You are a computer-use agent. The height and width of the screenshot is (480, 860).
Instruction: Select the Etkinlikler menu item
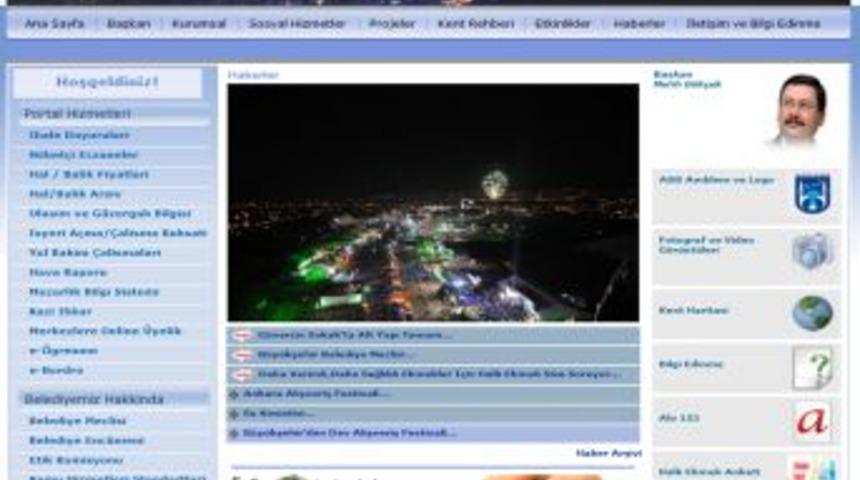coord(563,24)
